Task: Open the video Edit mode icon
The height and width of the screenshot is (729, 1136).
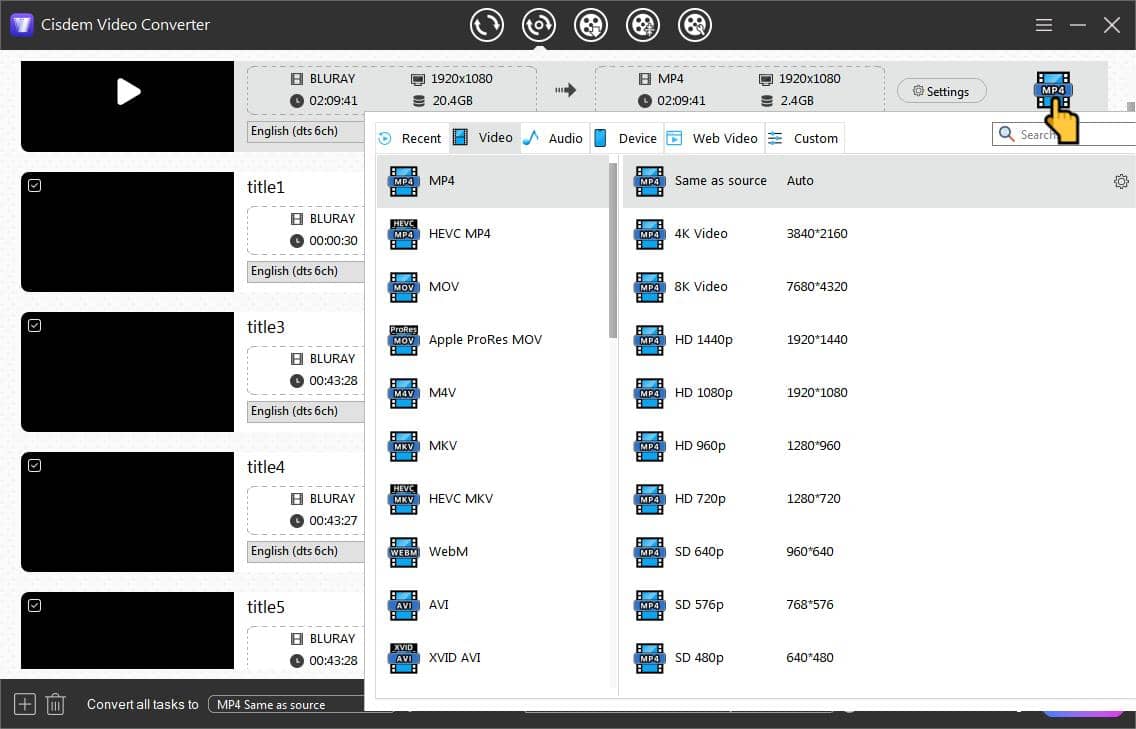Action: pyautogui.click(x=643, y=25)
